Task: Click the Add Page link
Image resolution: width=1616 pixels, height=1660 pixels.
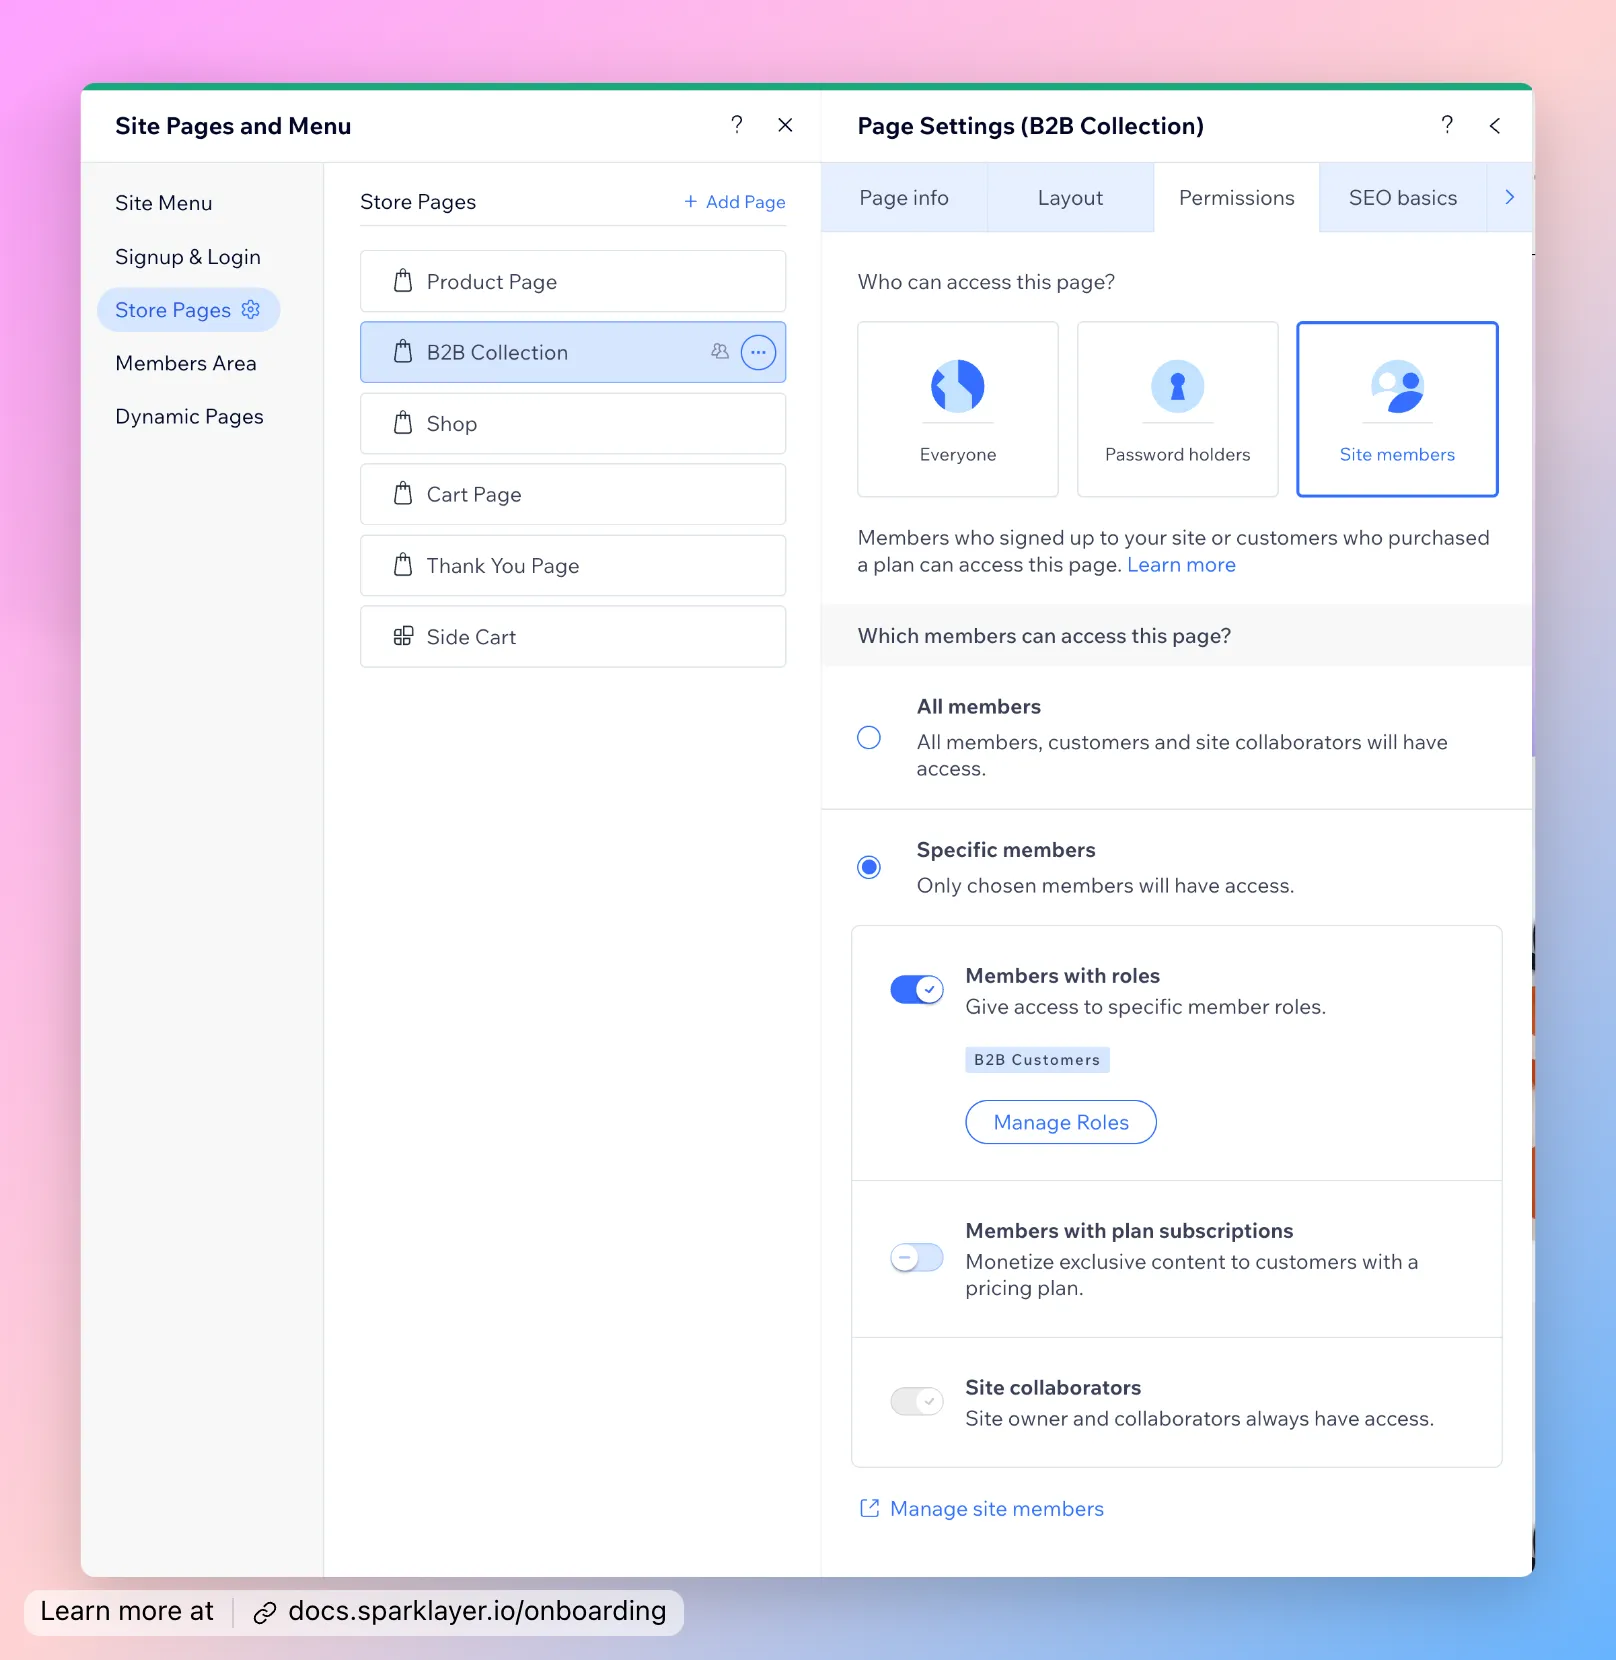Action: tap(735, 202)
